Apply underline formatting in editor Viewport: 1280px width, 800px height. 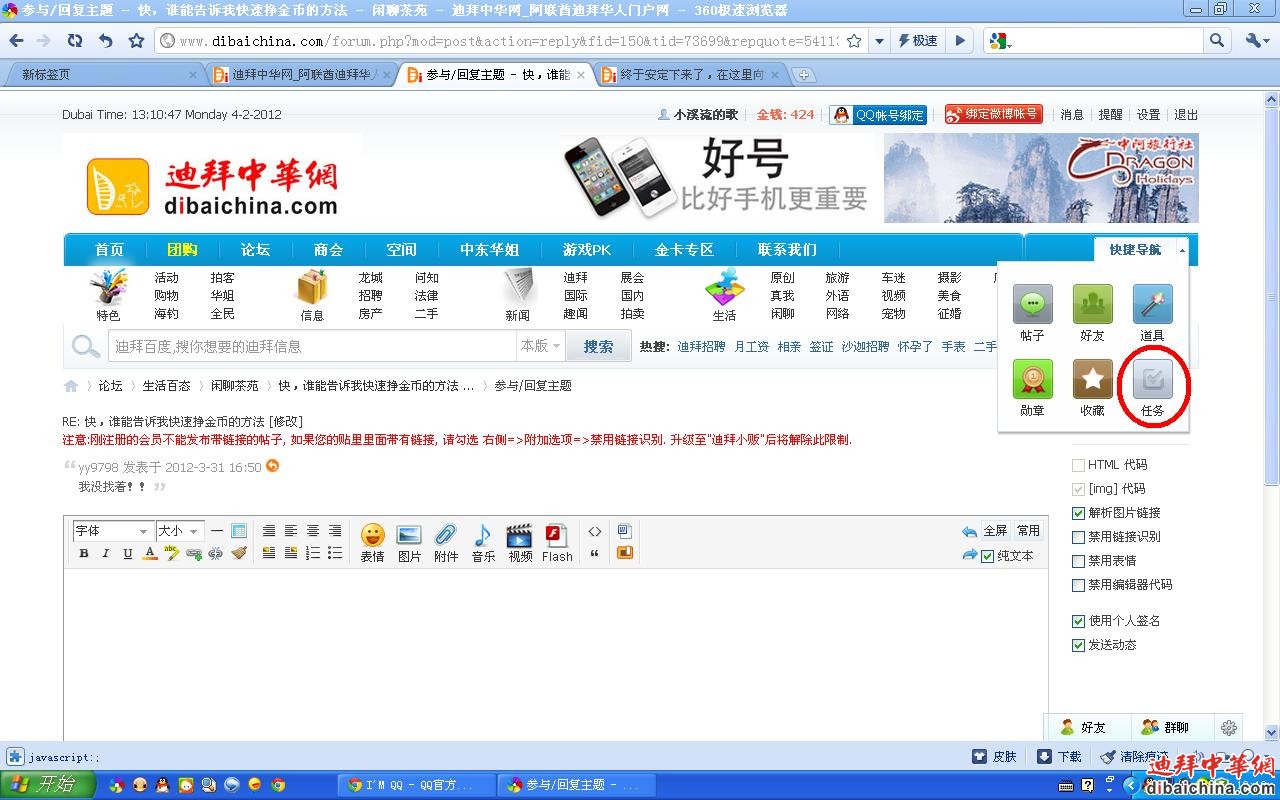(128, 553)
